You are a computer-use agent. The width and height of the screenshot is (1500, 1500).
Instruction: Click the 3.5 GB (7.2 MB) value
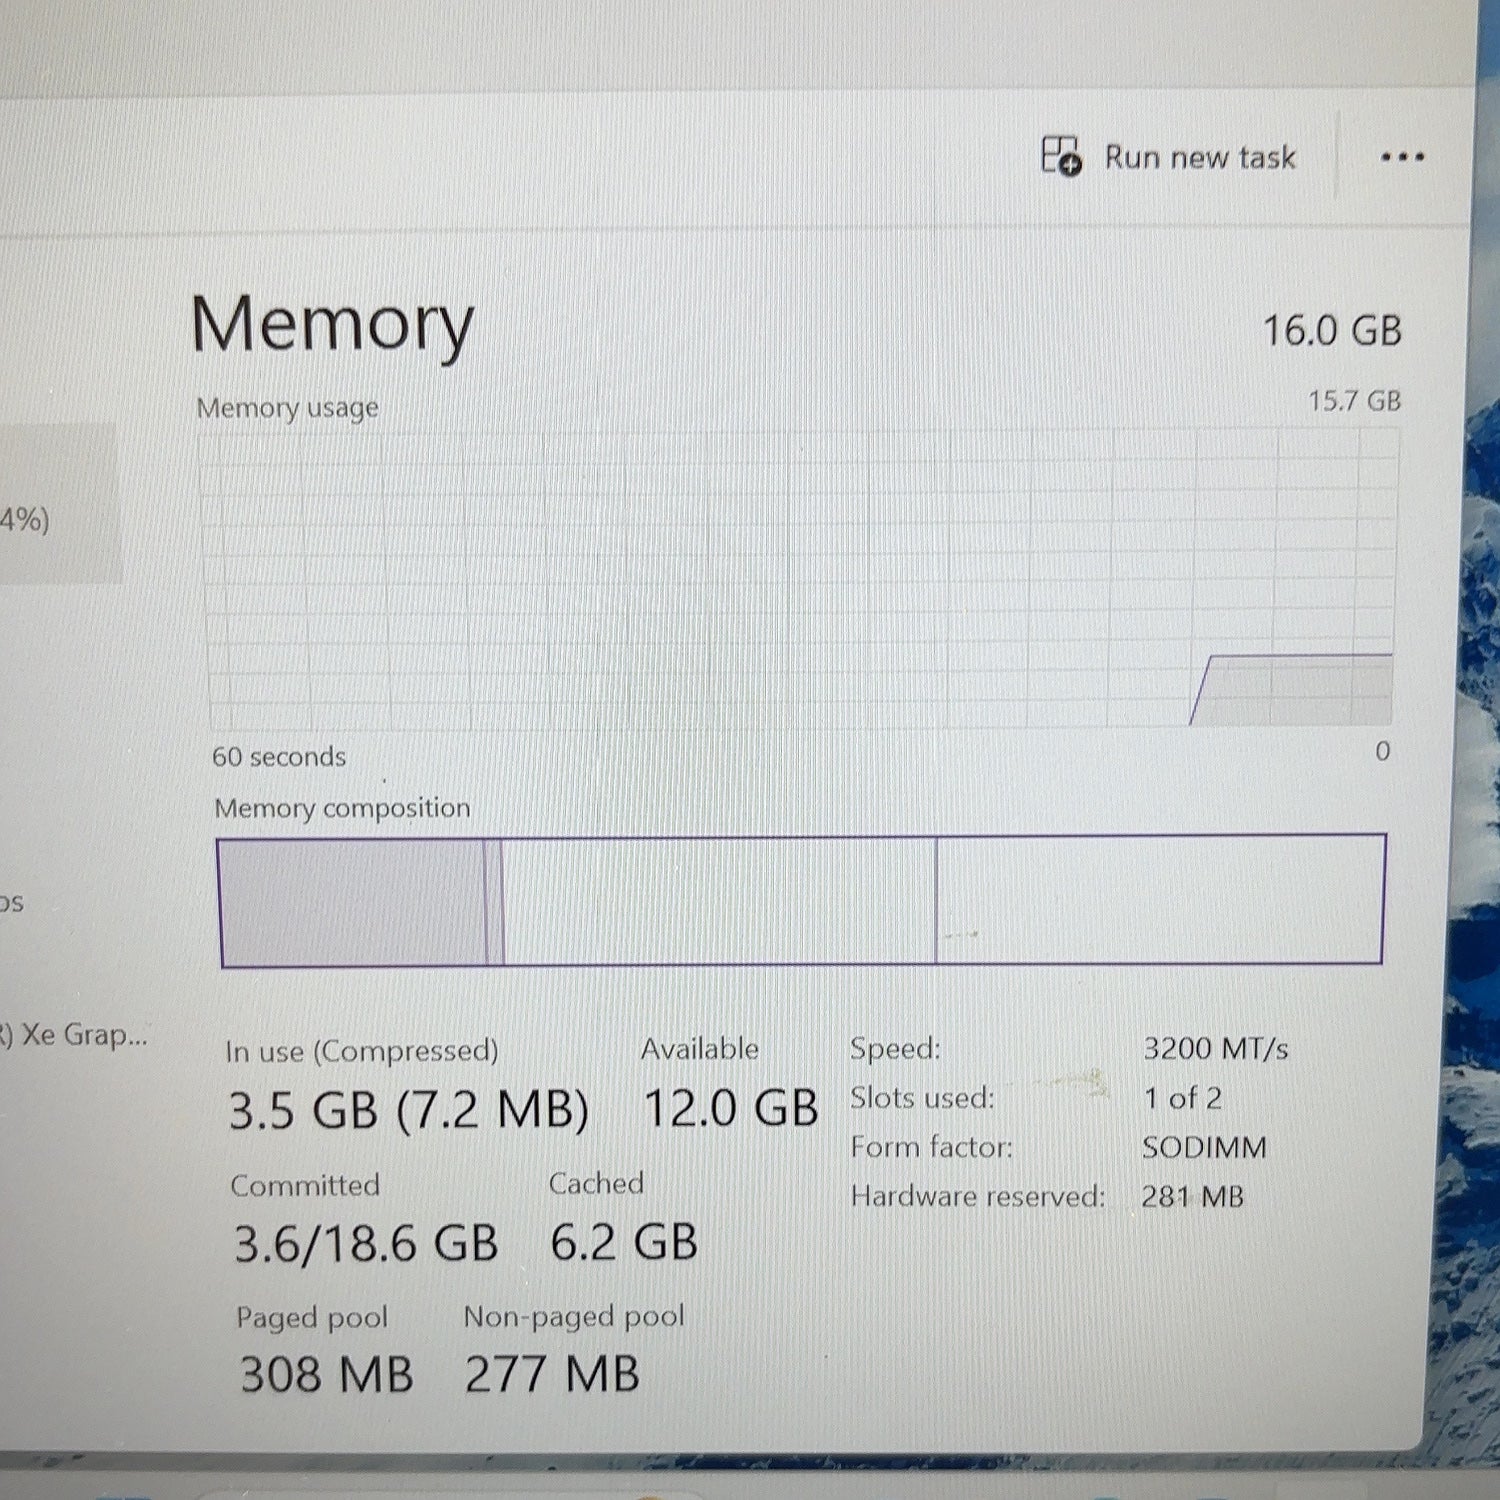click(408, 1111)
